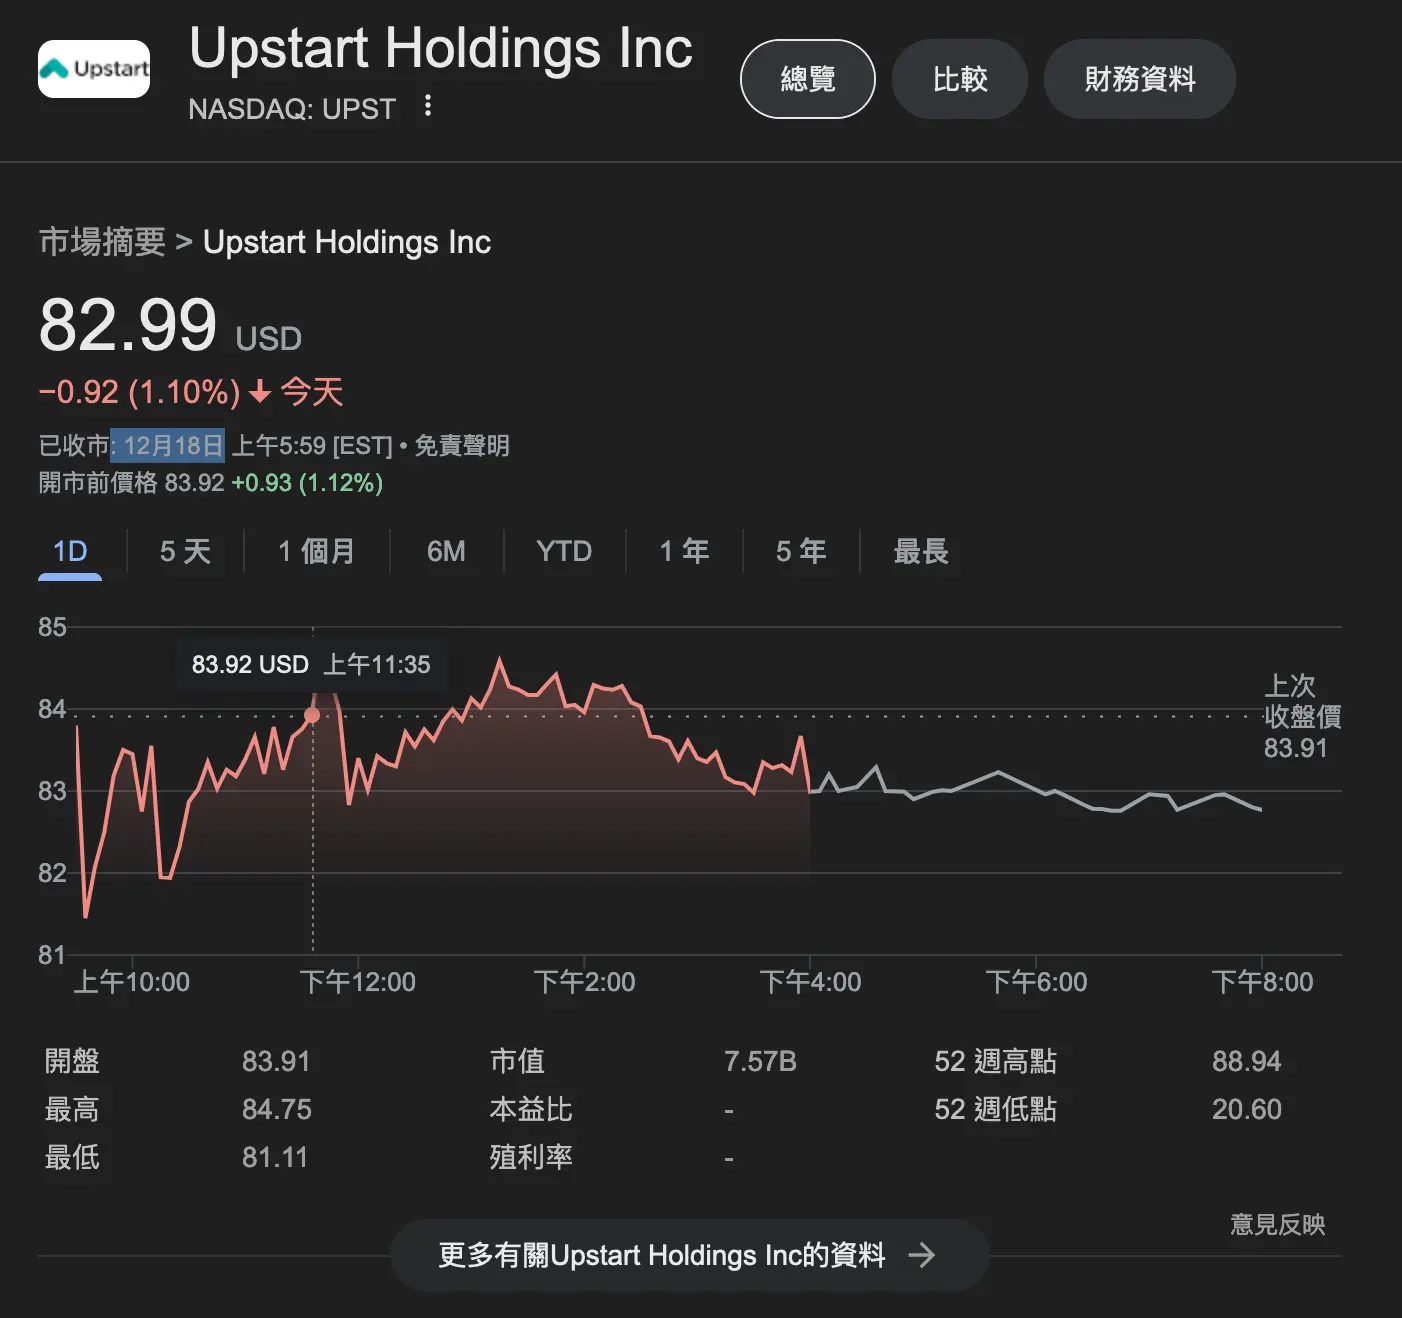The width and height of the screenshot is (1402, 1318).
Task: Select the 總覽 tab
Action: (807, 79)
